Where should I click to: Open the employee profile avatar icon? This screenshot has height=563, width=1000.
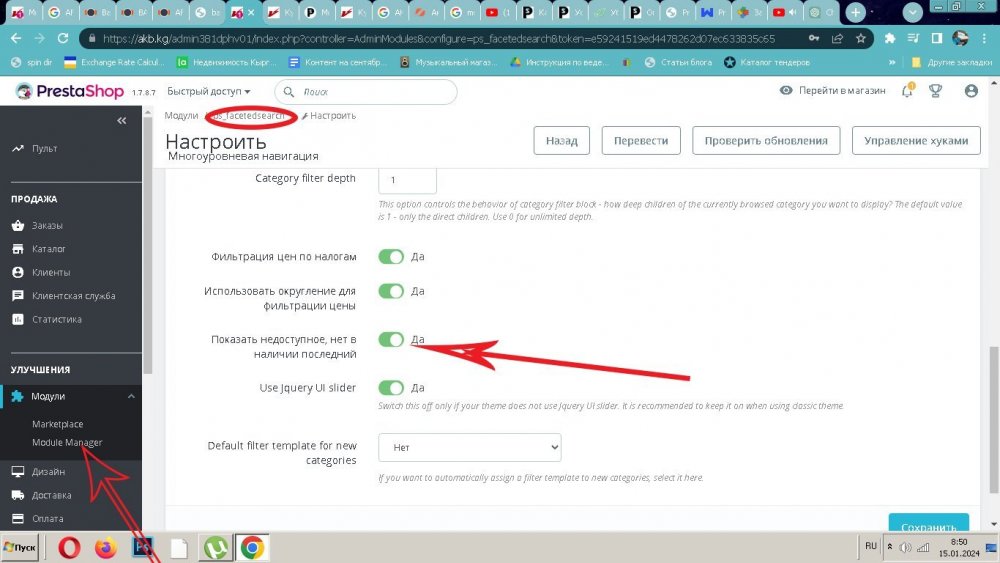(971, 91)
